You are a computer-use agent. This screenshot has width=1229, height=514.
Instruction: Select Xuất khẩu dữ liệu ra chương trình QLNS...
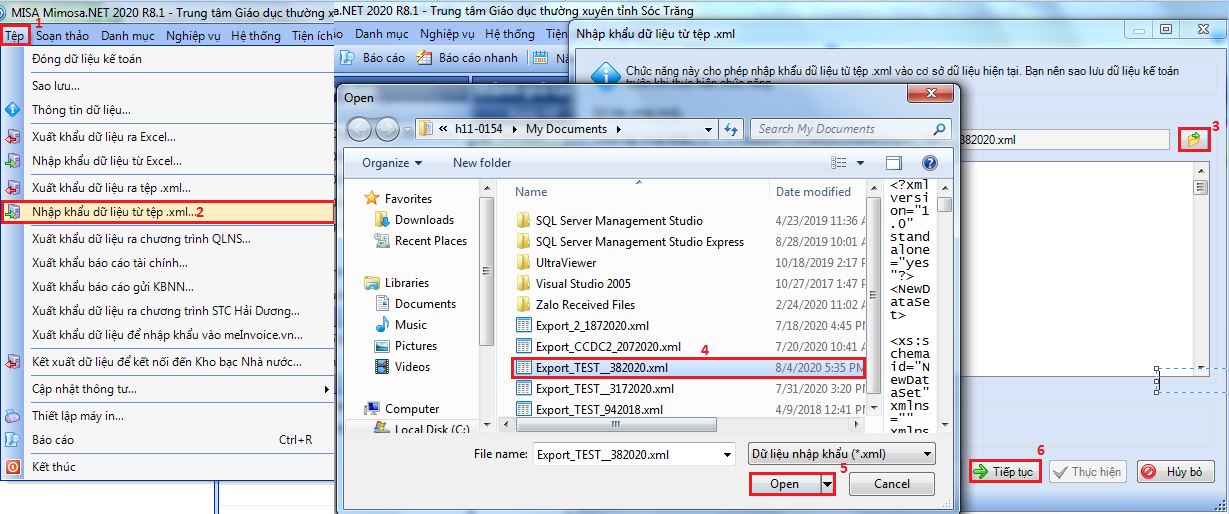[167, 238]
